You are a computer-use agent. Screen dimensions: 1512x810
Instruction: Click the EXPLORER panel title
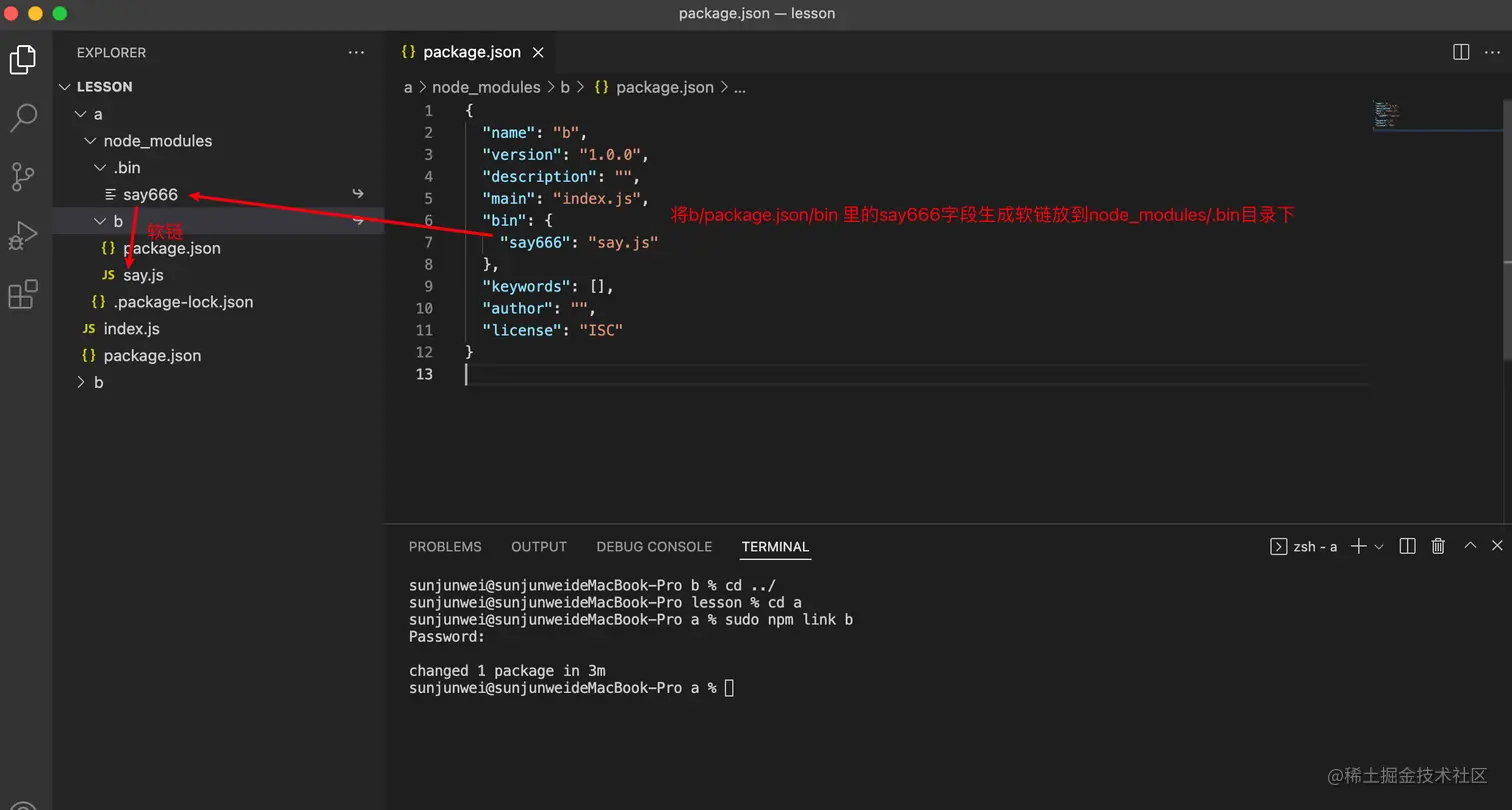[111, 52]
